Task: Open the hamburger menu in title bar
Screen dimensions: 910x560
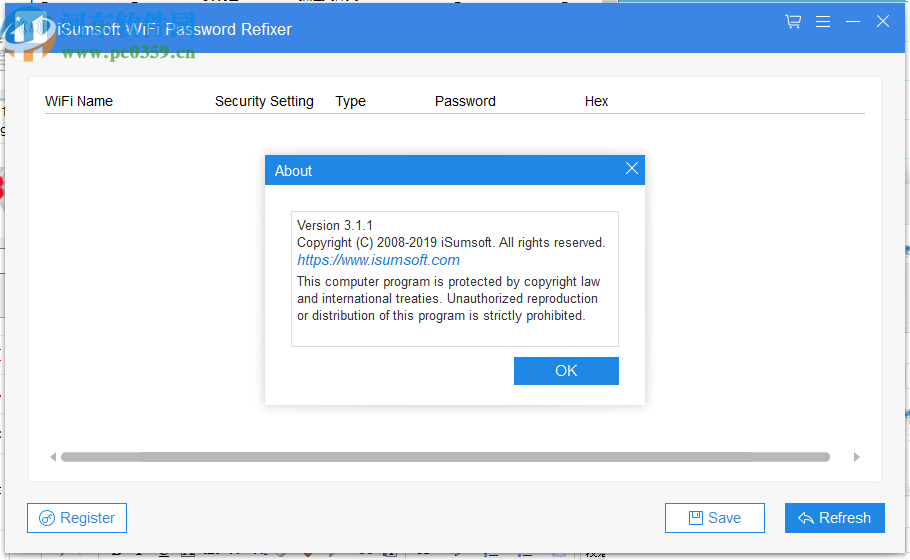Action: coord(822,22)
